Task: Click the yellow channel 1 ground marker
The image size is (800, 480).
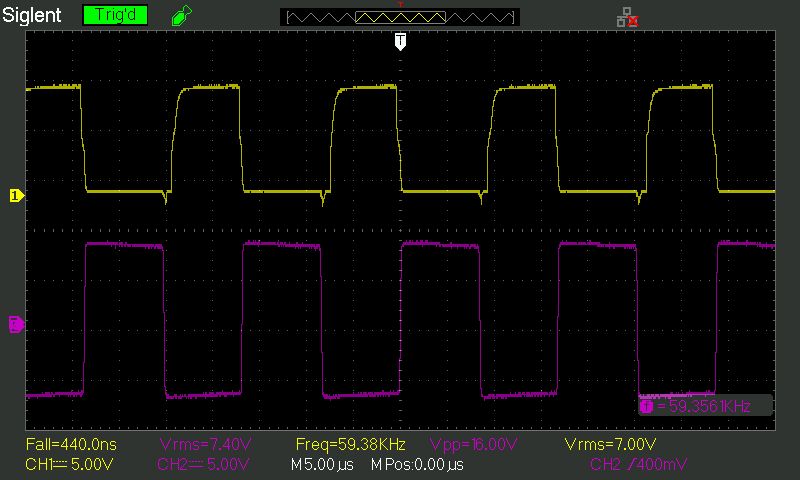Action: click(16, 195)
